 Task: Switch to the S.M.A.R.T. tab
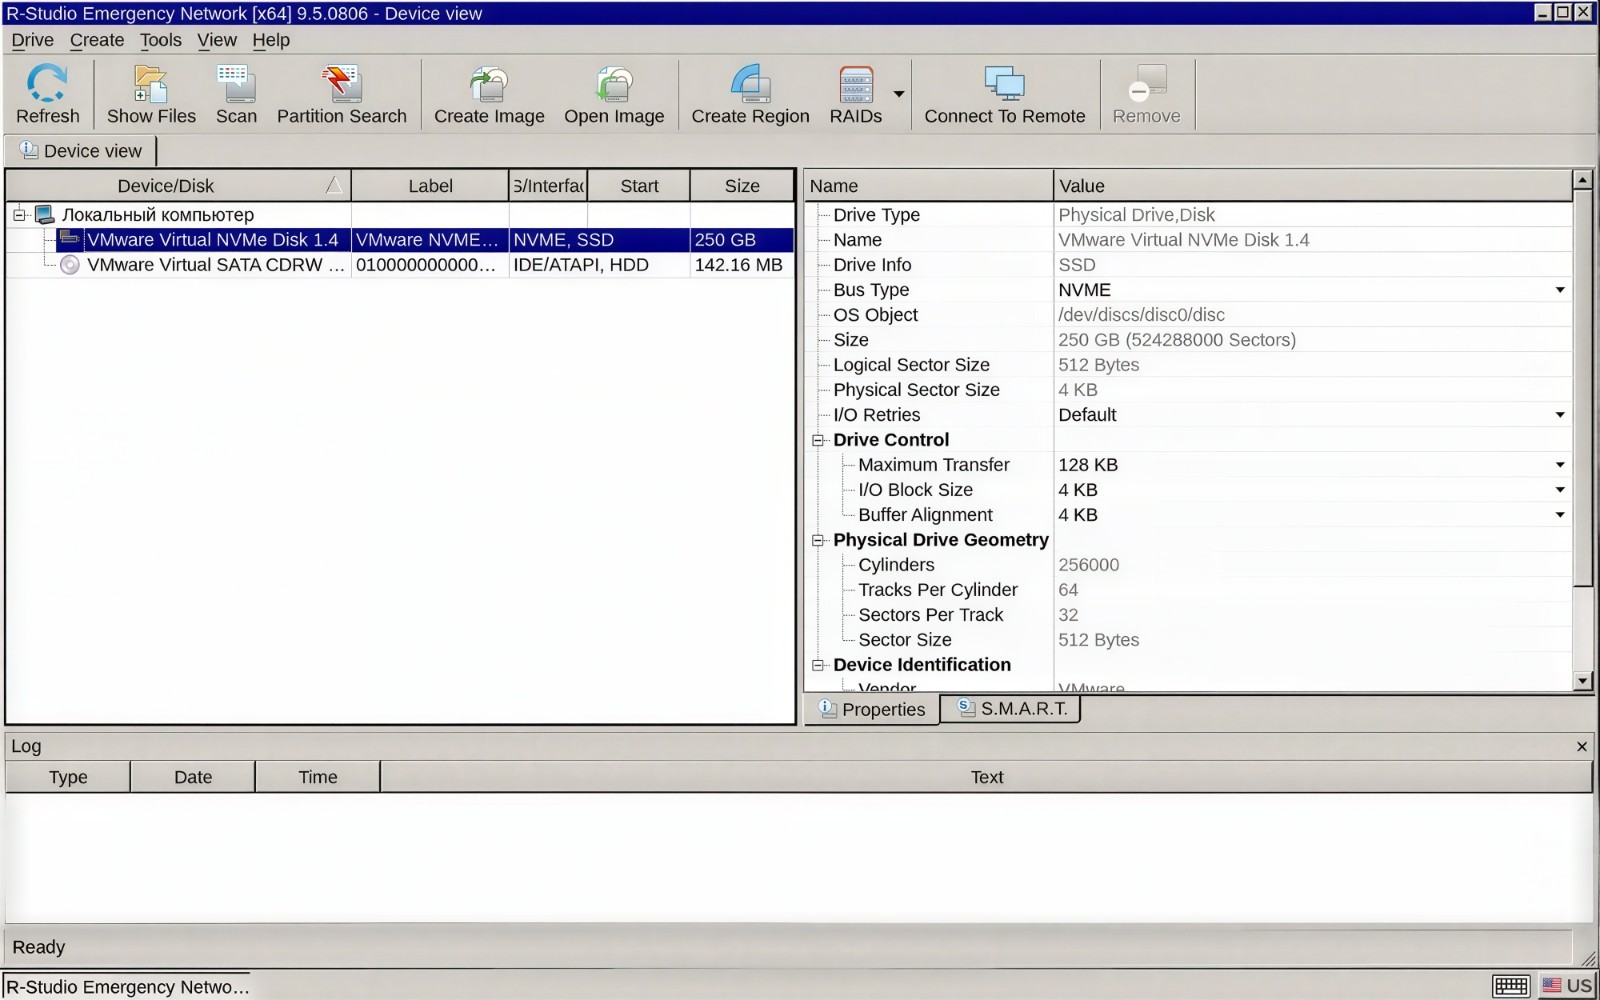1012,709
